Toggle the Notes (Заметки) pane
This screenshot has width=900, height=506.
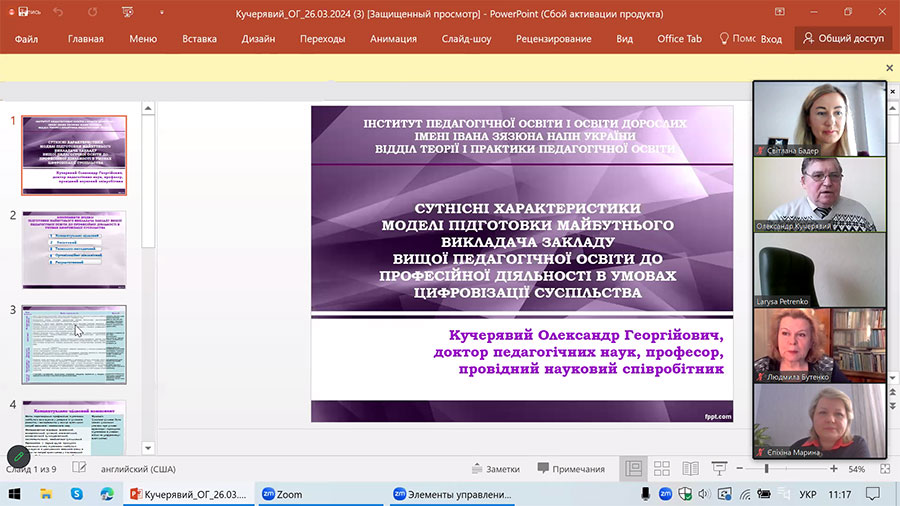495,468
